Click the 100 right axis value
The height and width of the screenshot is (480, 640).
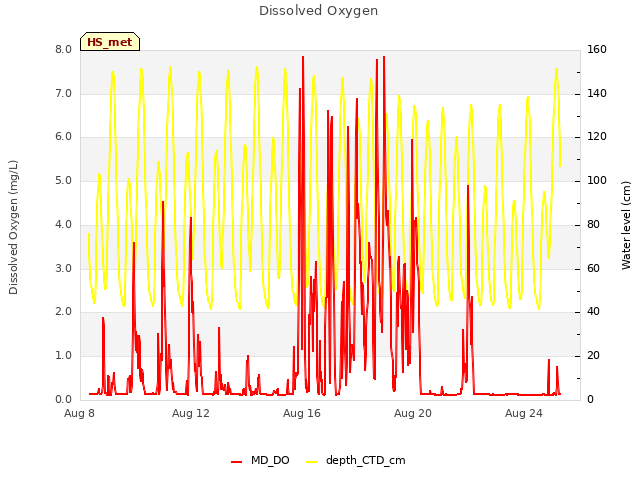click(597, 180)
